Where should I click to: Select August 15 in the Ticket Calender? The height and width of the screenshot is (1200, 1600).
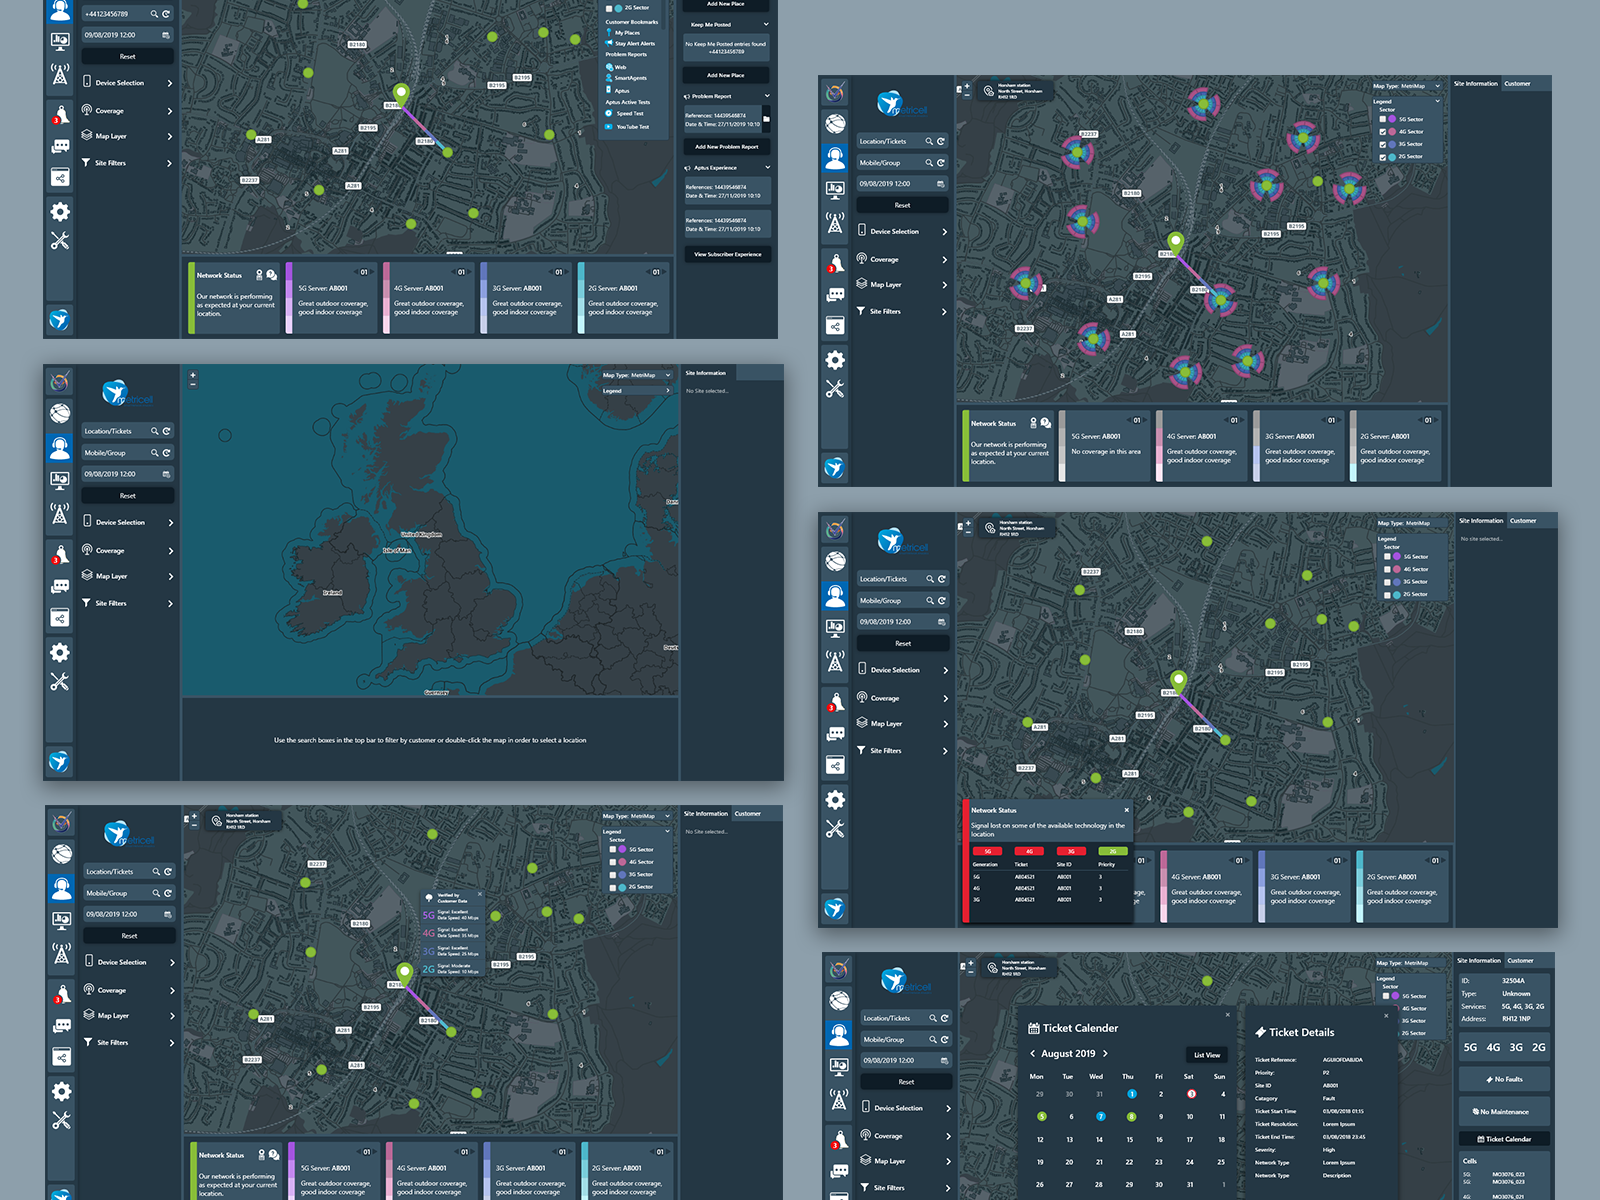coord(1130,1139)
